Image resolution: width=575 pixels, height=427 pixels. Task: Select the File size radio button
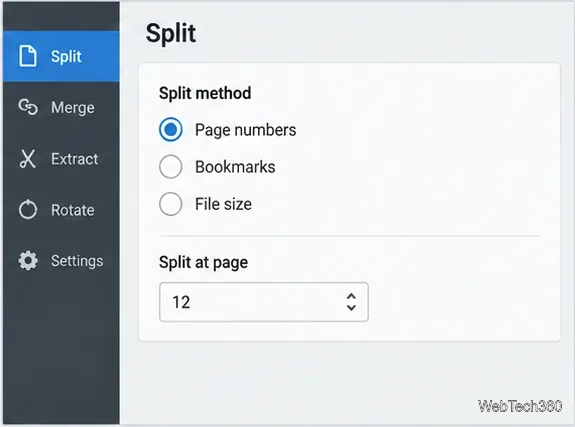[x=171, y=204]
